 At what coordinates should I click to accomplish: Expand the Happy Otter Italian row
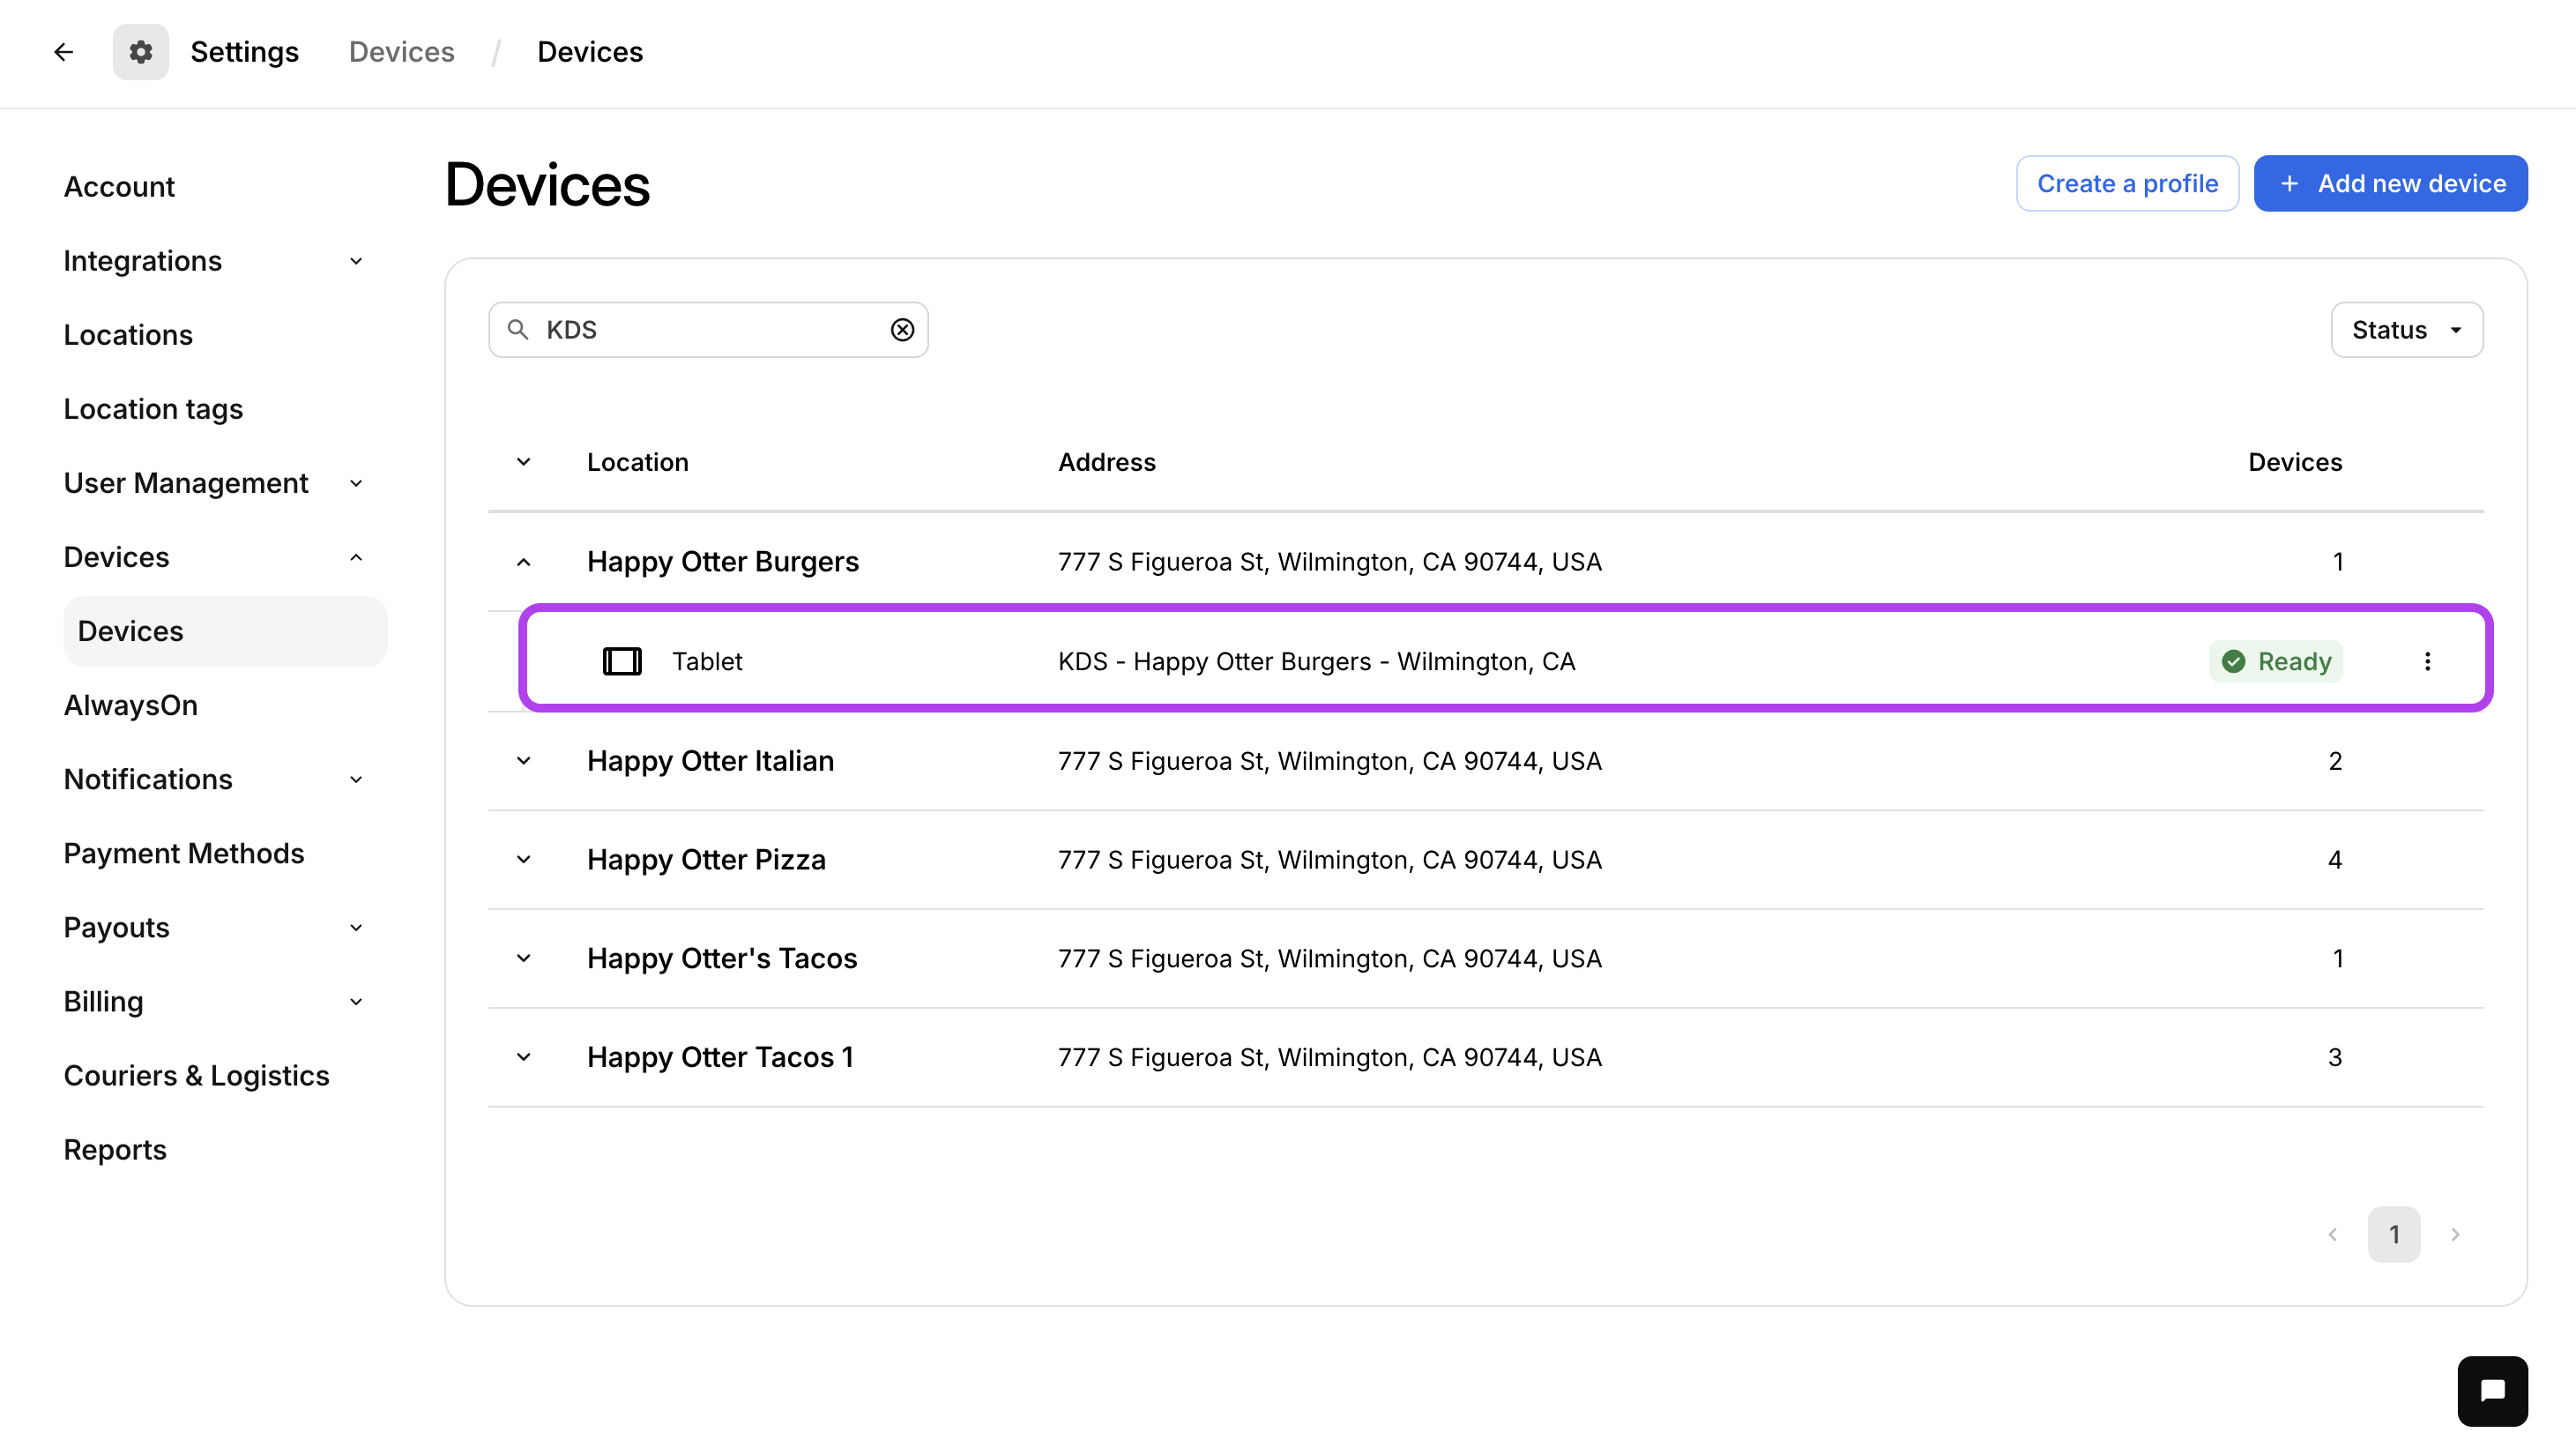523,761
